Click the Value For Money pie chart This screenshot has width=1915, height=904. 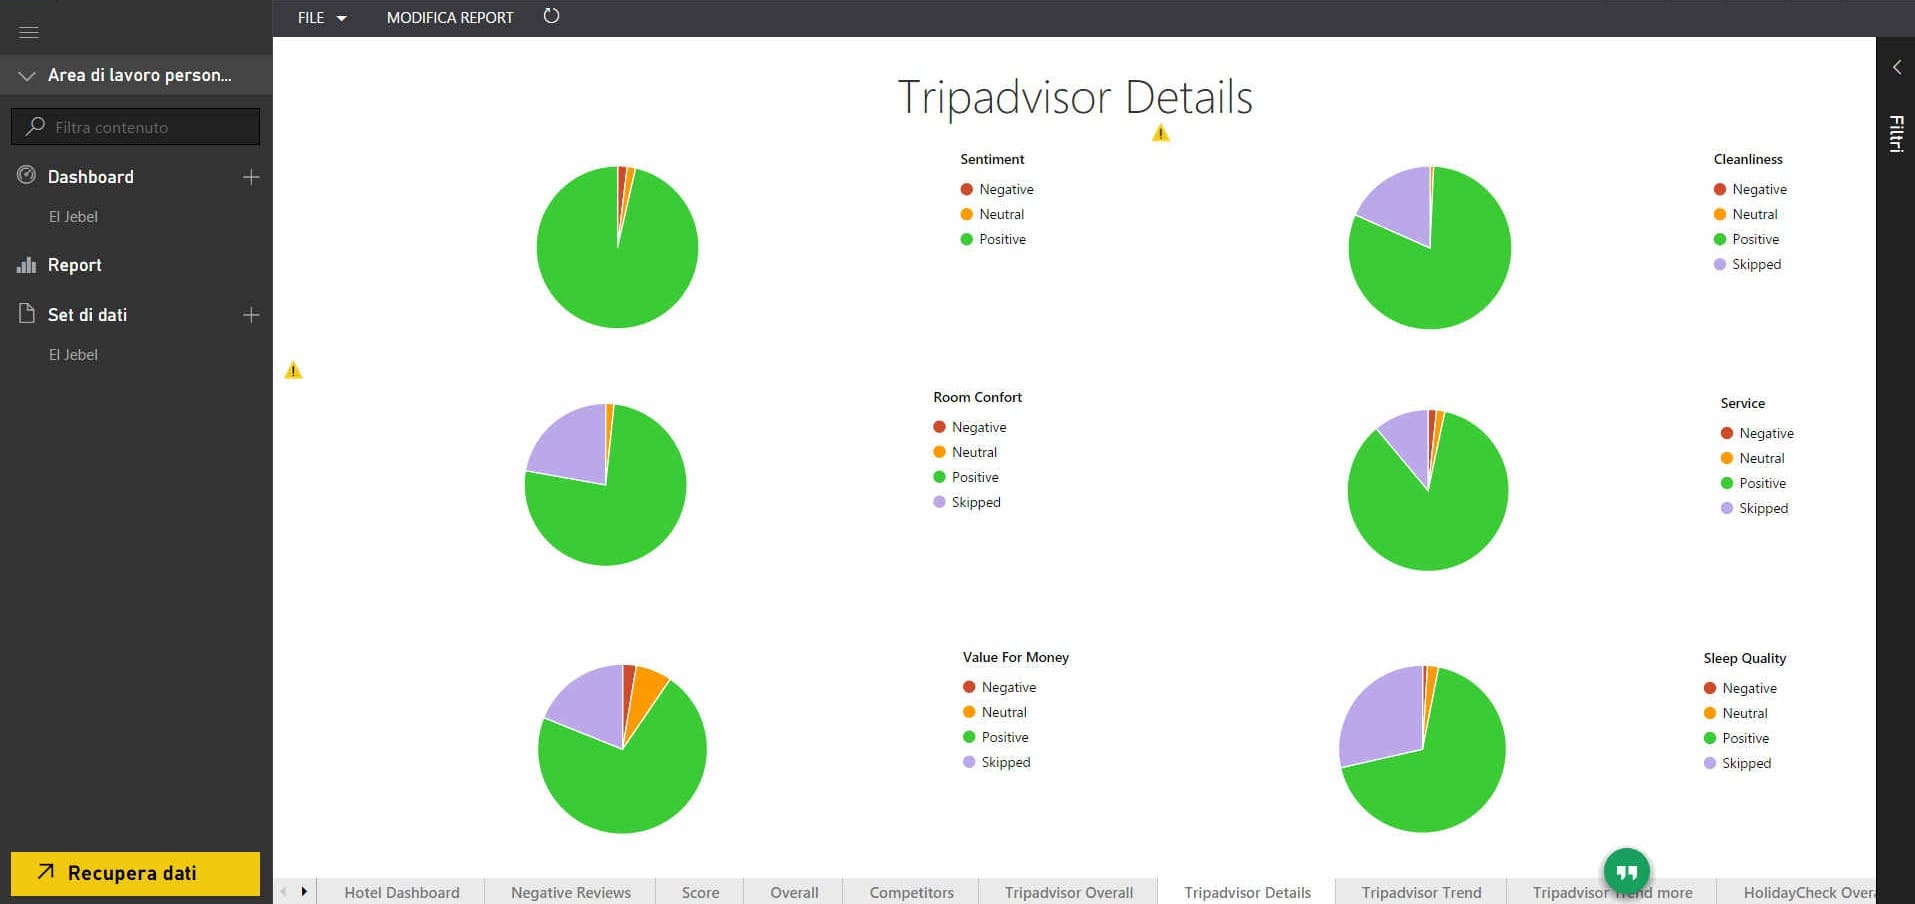click(x=622, y=749)
